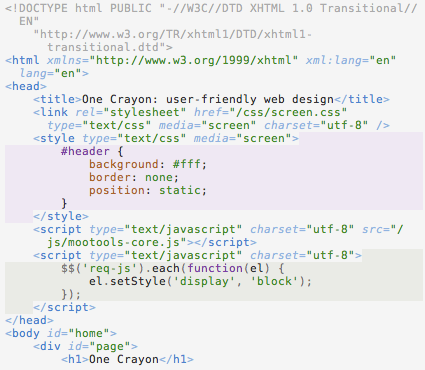The width and height of the screenshot is (425, 370).
Task: Click the 'rel' attribute in link tag
Action: pyautogui.click(x=85, y=112)
